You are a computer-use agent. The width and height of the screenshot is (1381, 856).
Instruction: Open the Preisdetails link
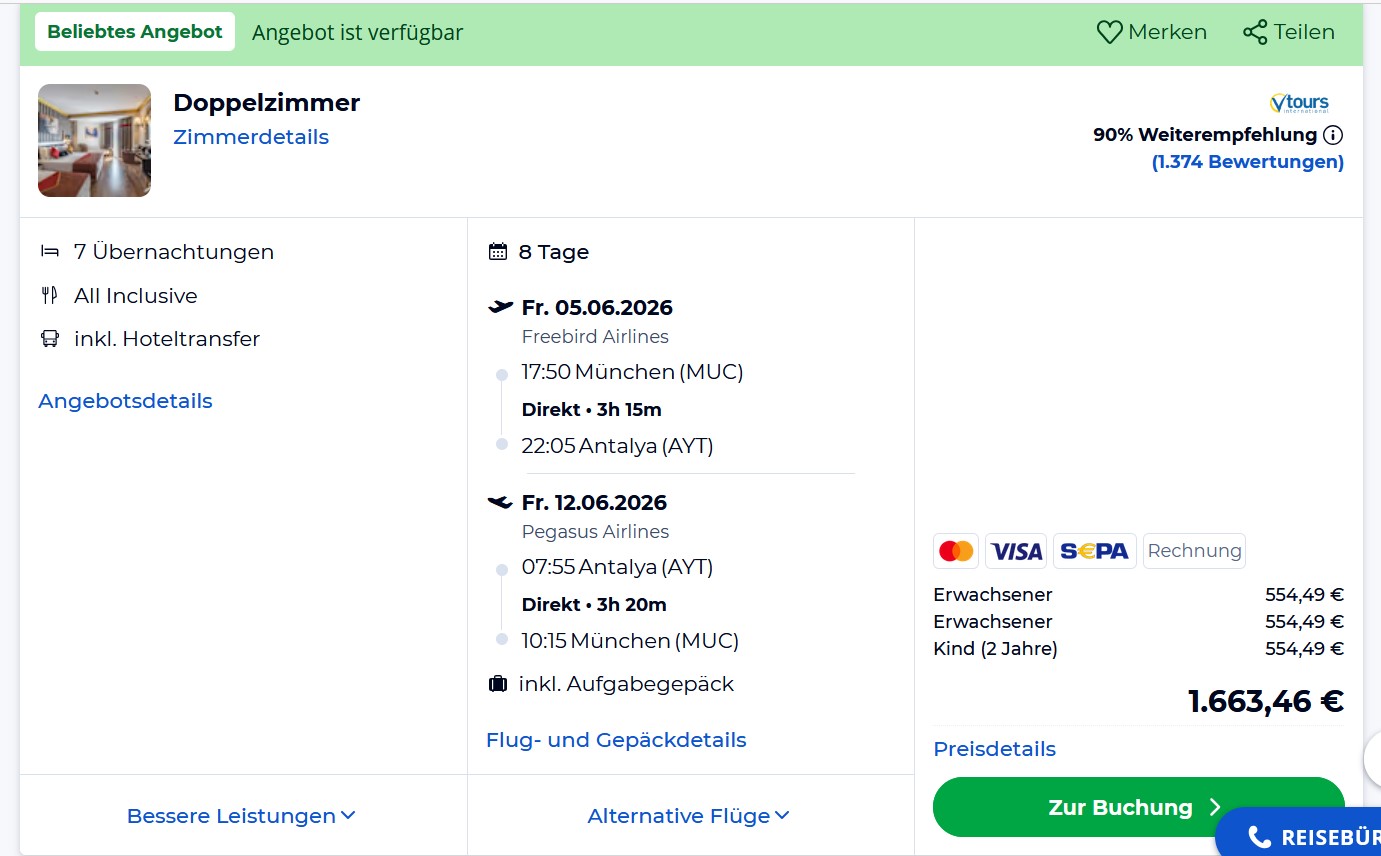(994, 749)
